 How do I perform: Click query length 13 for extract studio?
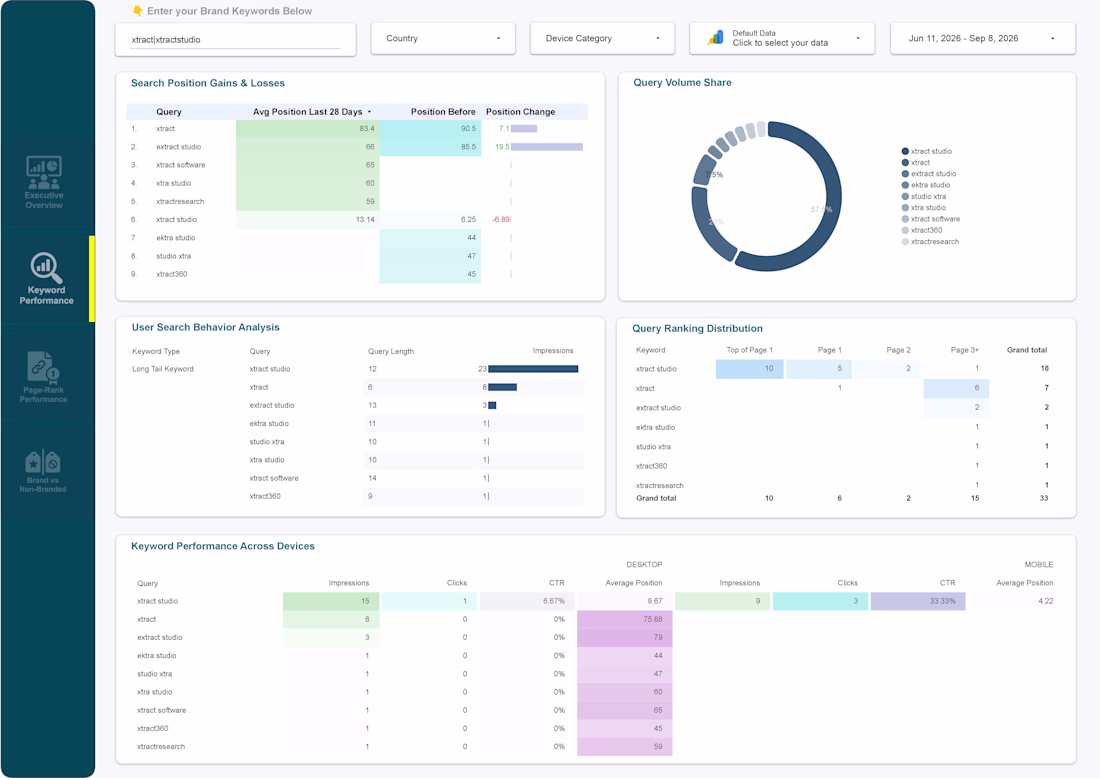[x=373, y=405]
